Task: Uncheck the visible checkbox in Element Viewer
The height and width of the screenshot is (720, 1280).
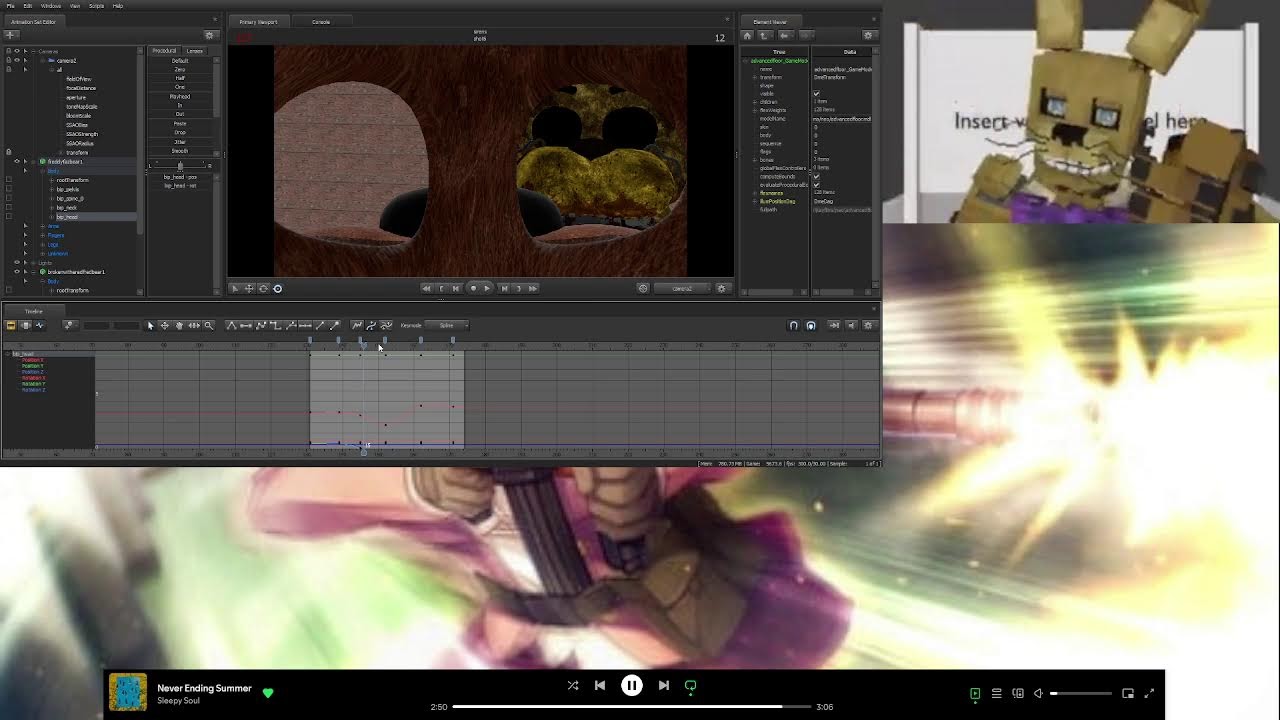Action: tap(816, 94)
